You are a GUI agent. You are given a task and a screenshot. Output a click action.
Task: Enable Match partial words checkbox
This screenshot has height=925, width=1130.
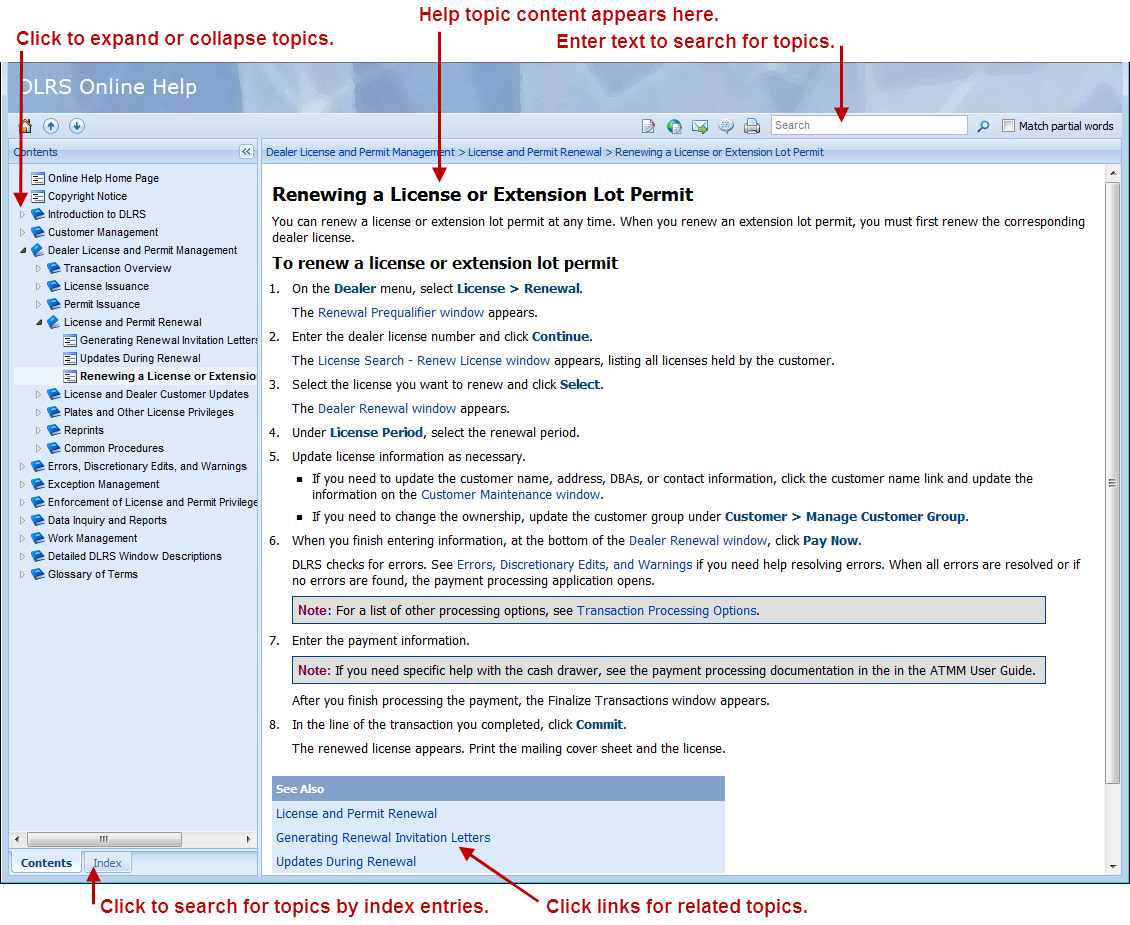pos(1008,126)
